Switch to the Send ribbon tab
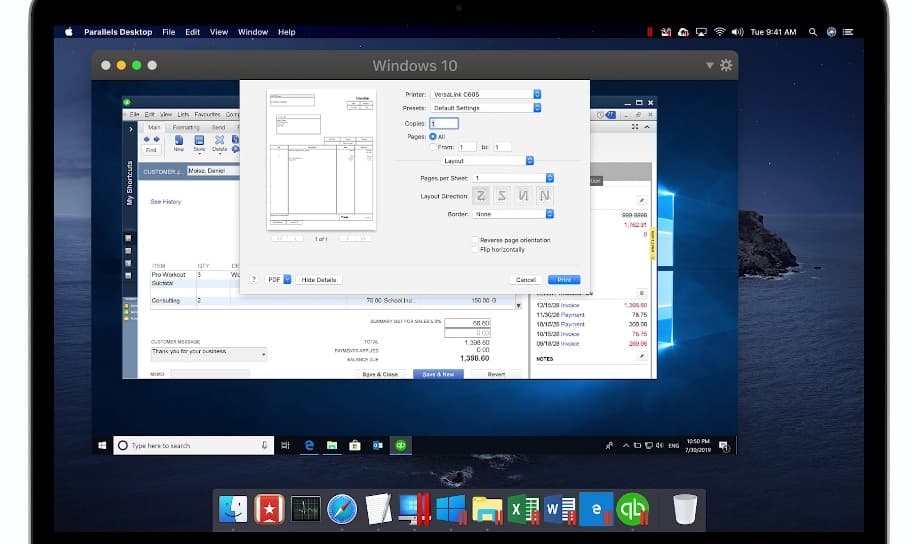912x544 pixels. pyautogui.click(x=219, y=127)
